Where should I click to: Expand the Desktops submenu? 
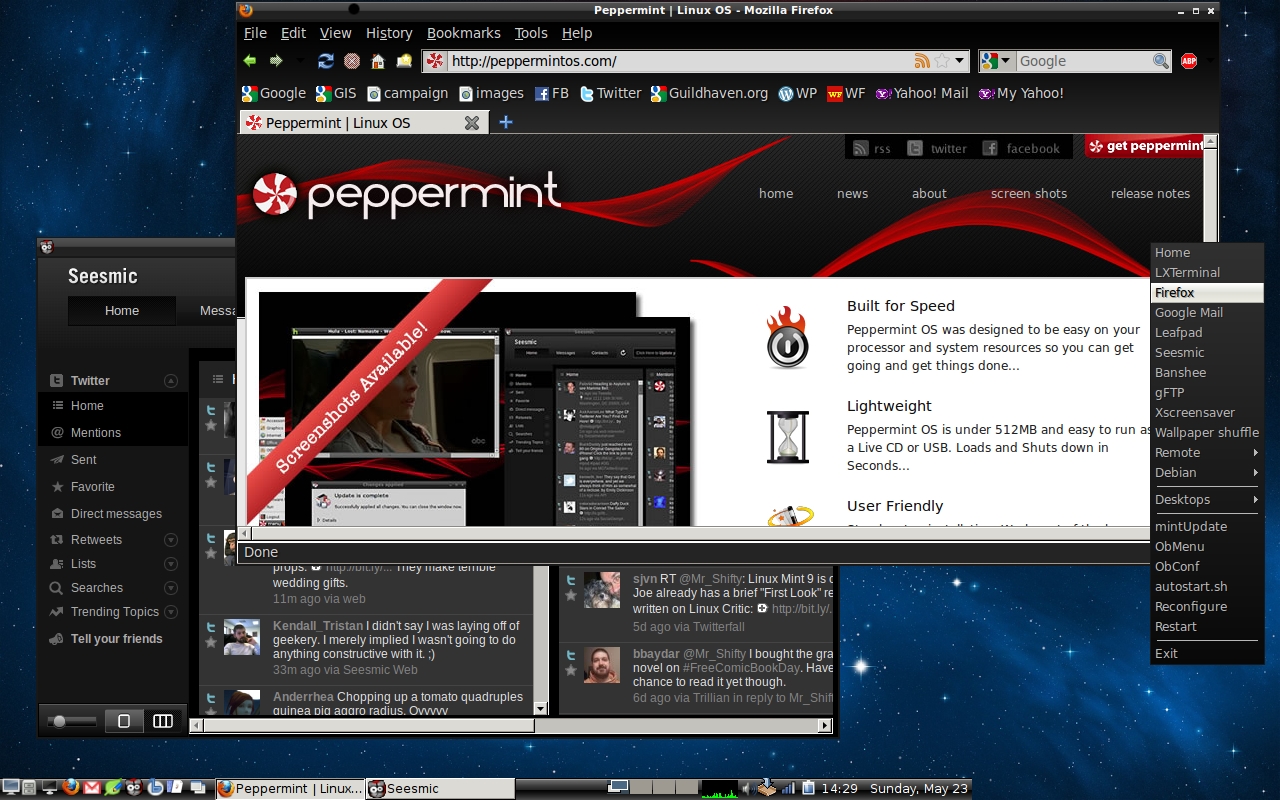(1207, 500)
